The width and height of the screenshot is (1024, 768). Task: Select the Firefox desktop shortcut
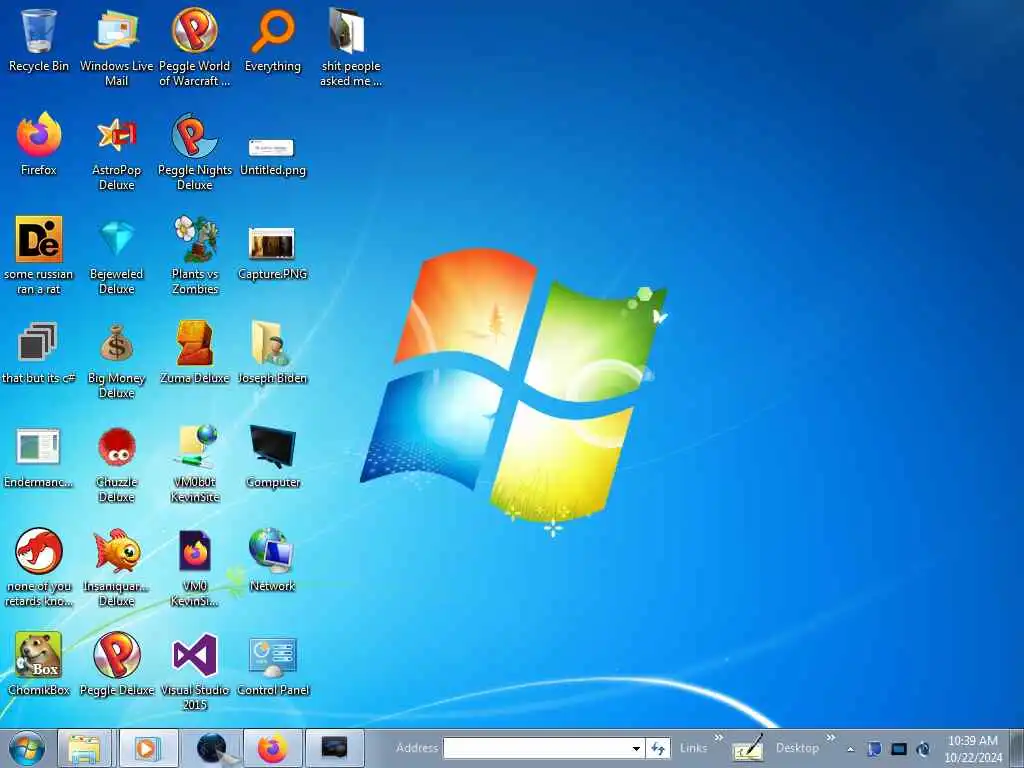pos(39,144)
